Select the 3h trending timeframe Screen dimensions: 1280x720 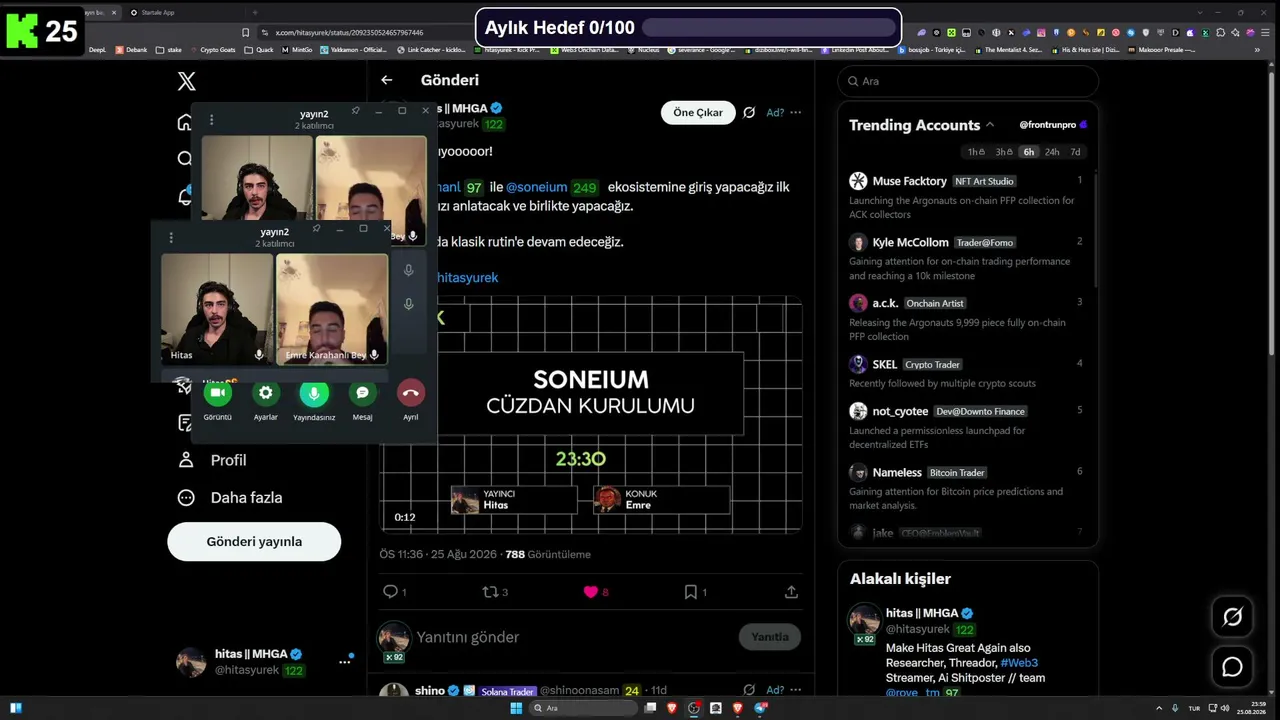point(1004,152)
